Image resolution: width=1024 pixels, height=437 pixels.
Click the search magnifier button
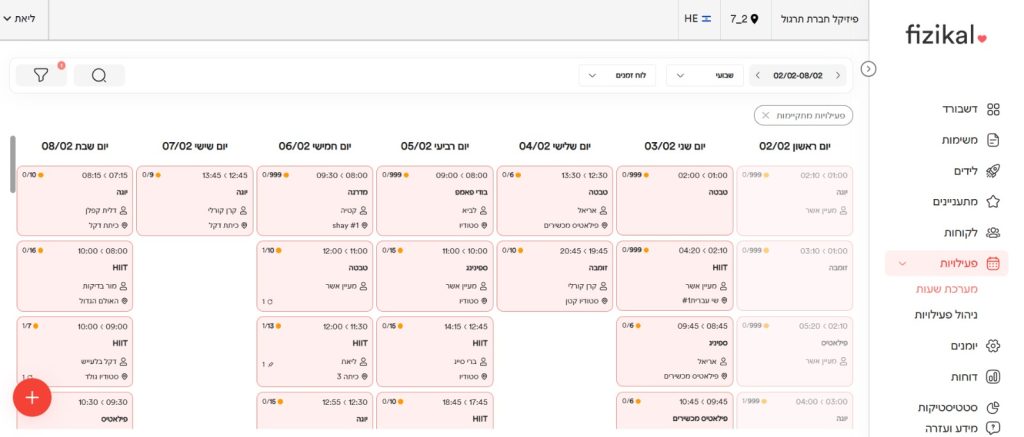pyautogui.click(x=99, y=76)
